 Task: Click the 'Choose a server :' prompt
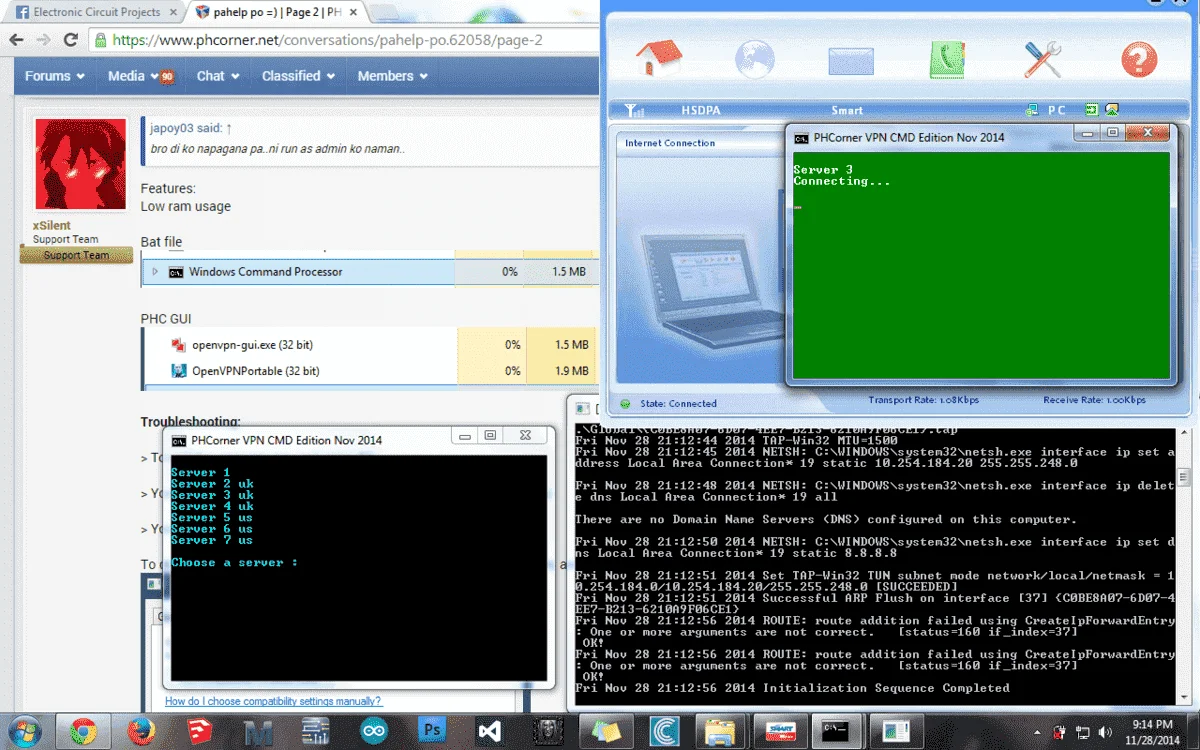pos(235,563)
